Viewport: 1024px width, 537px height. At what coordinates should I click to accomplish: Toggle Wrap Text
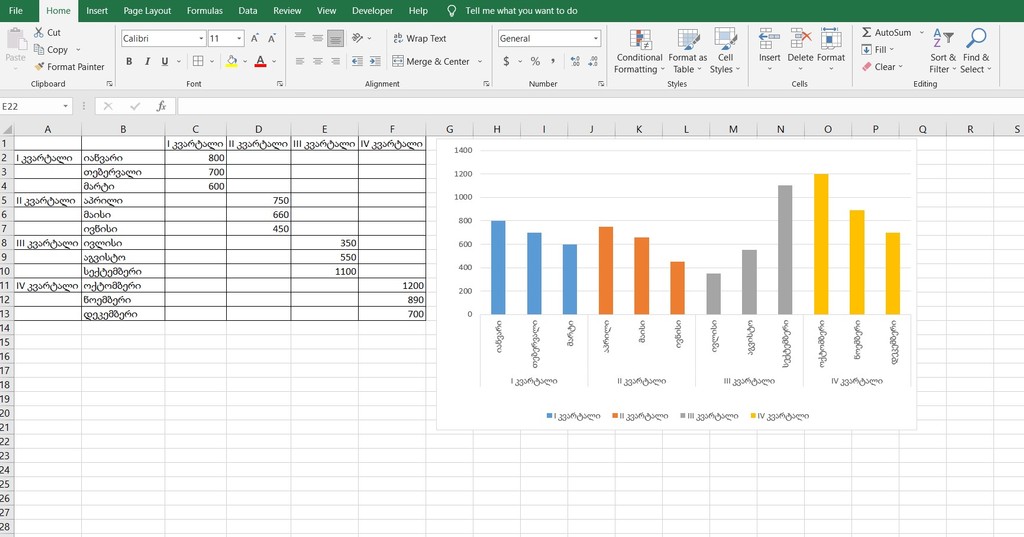(420, 39)
